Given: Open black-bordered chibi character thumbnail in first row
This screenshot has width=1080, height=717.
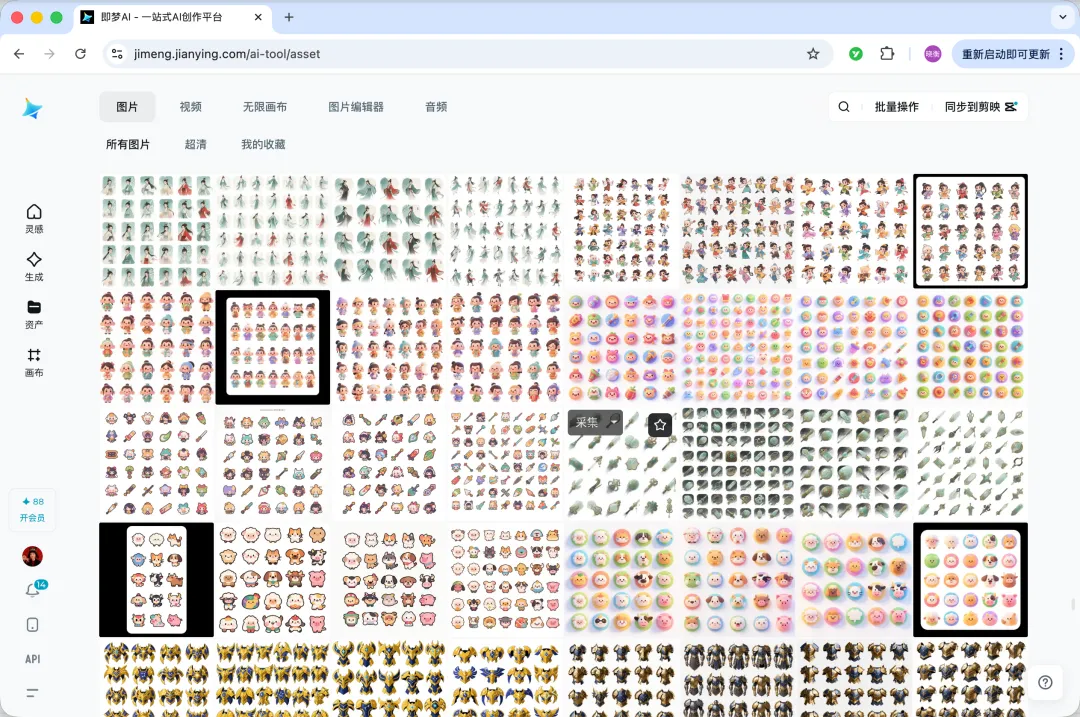Looking at the screenshot, I should (x=970, y=231).
